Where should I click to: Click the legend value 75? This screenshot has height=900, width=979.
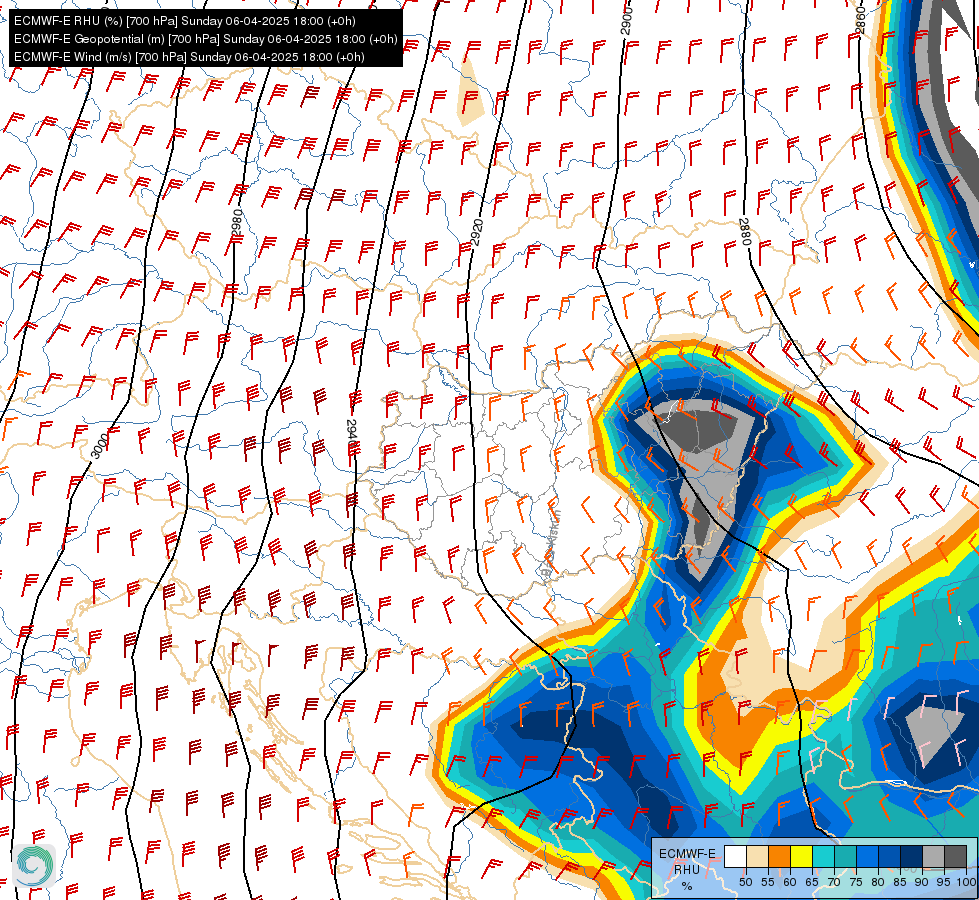[856, 882]
